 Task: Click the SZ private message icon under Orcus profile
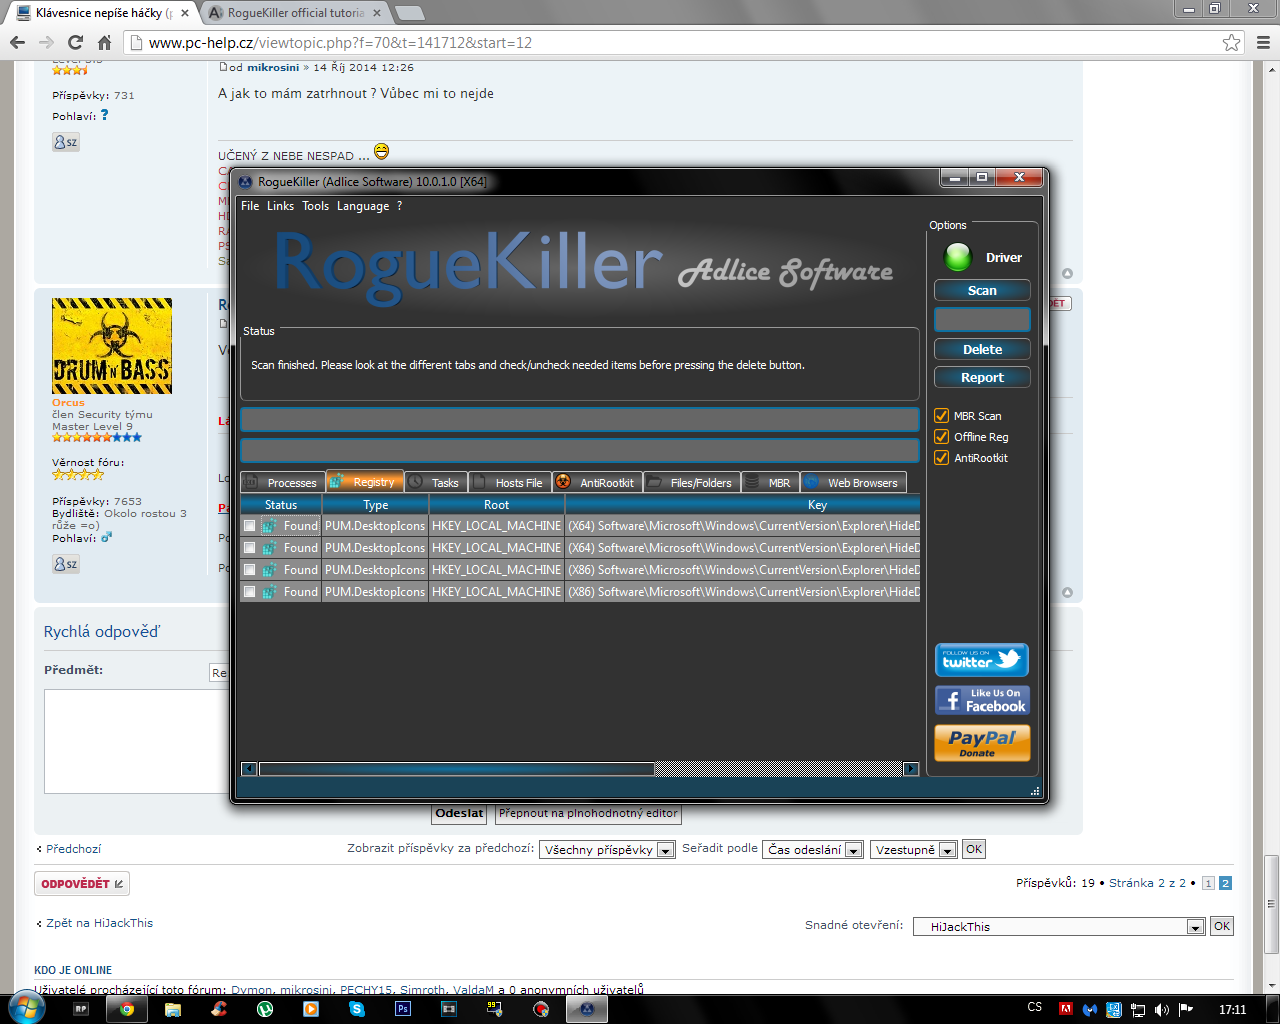click(x=65, y=564)
